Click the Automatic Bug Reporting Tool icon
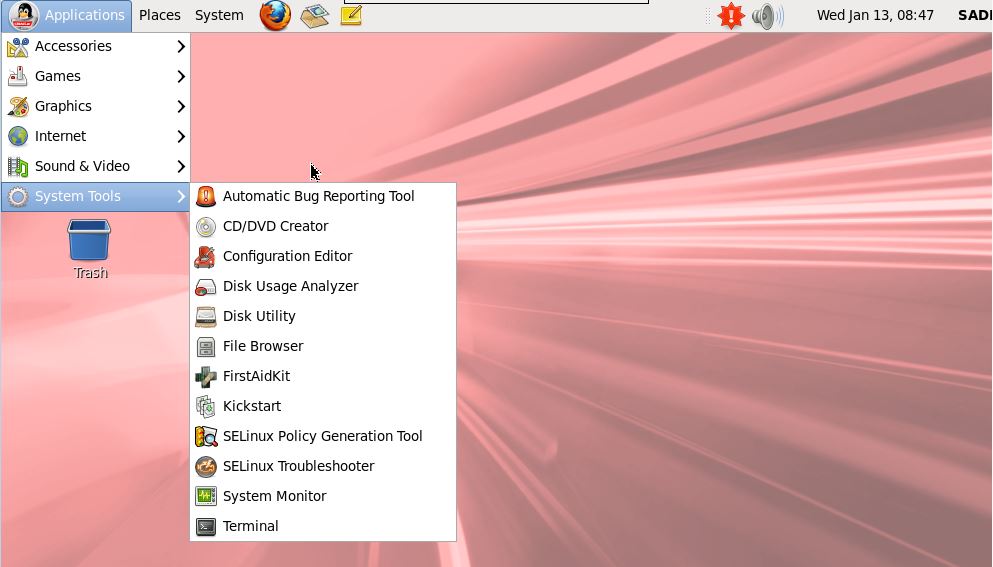 click(x=206, y=196)
